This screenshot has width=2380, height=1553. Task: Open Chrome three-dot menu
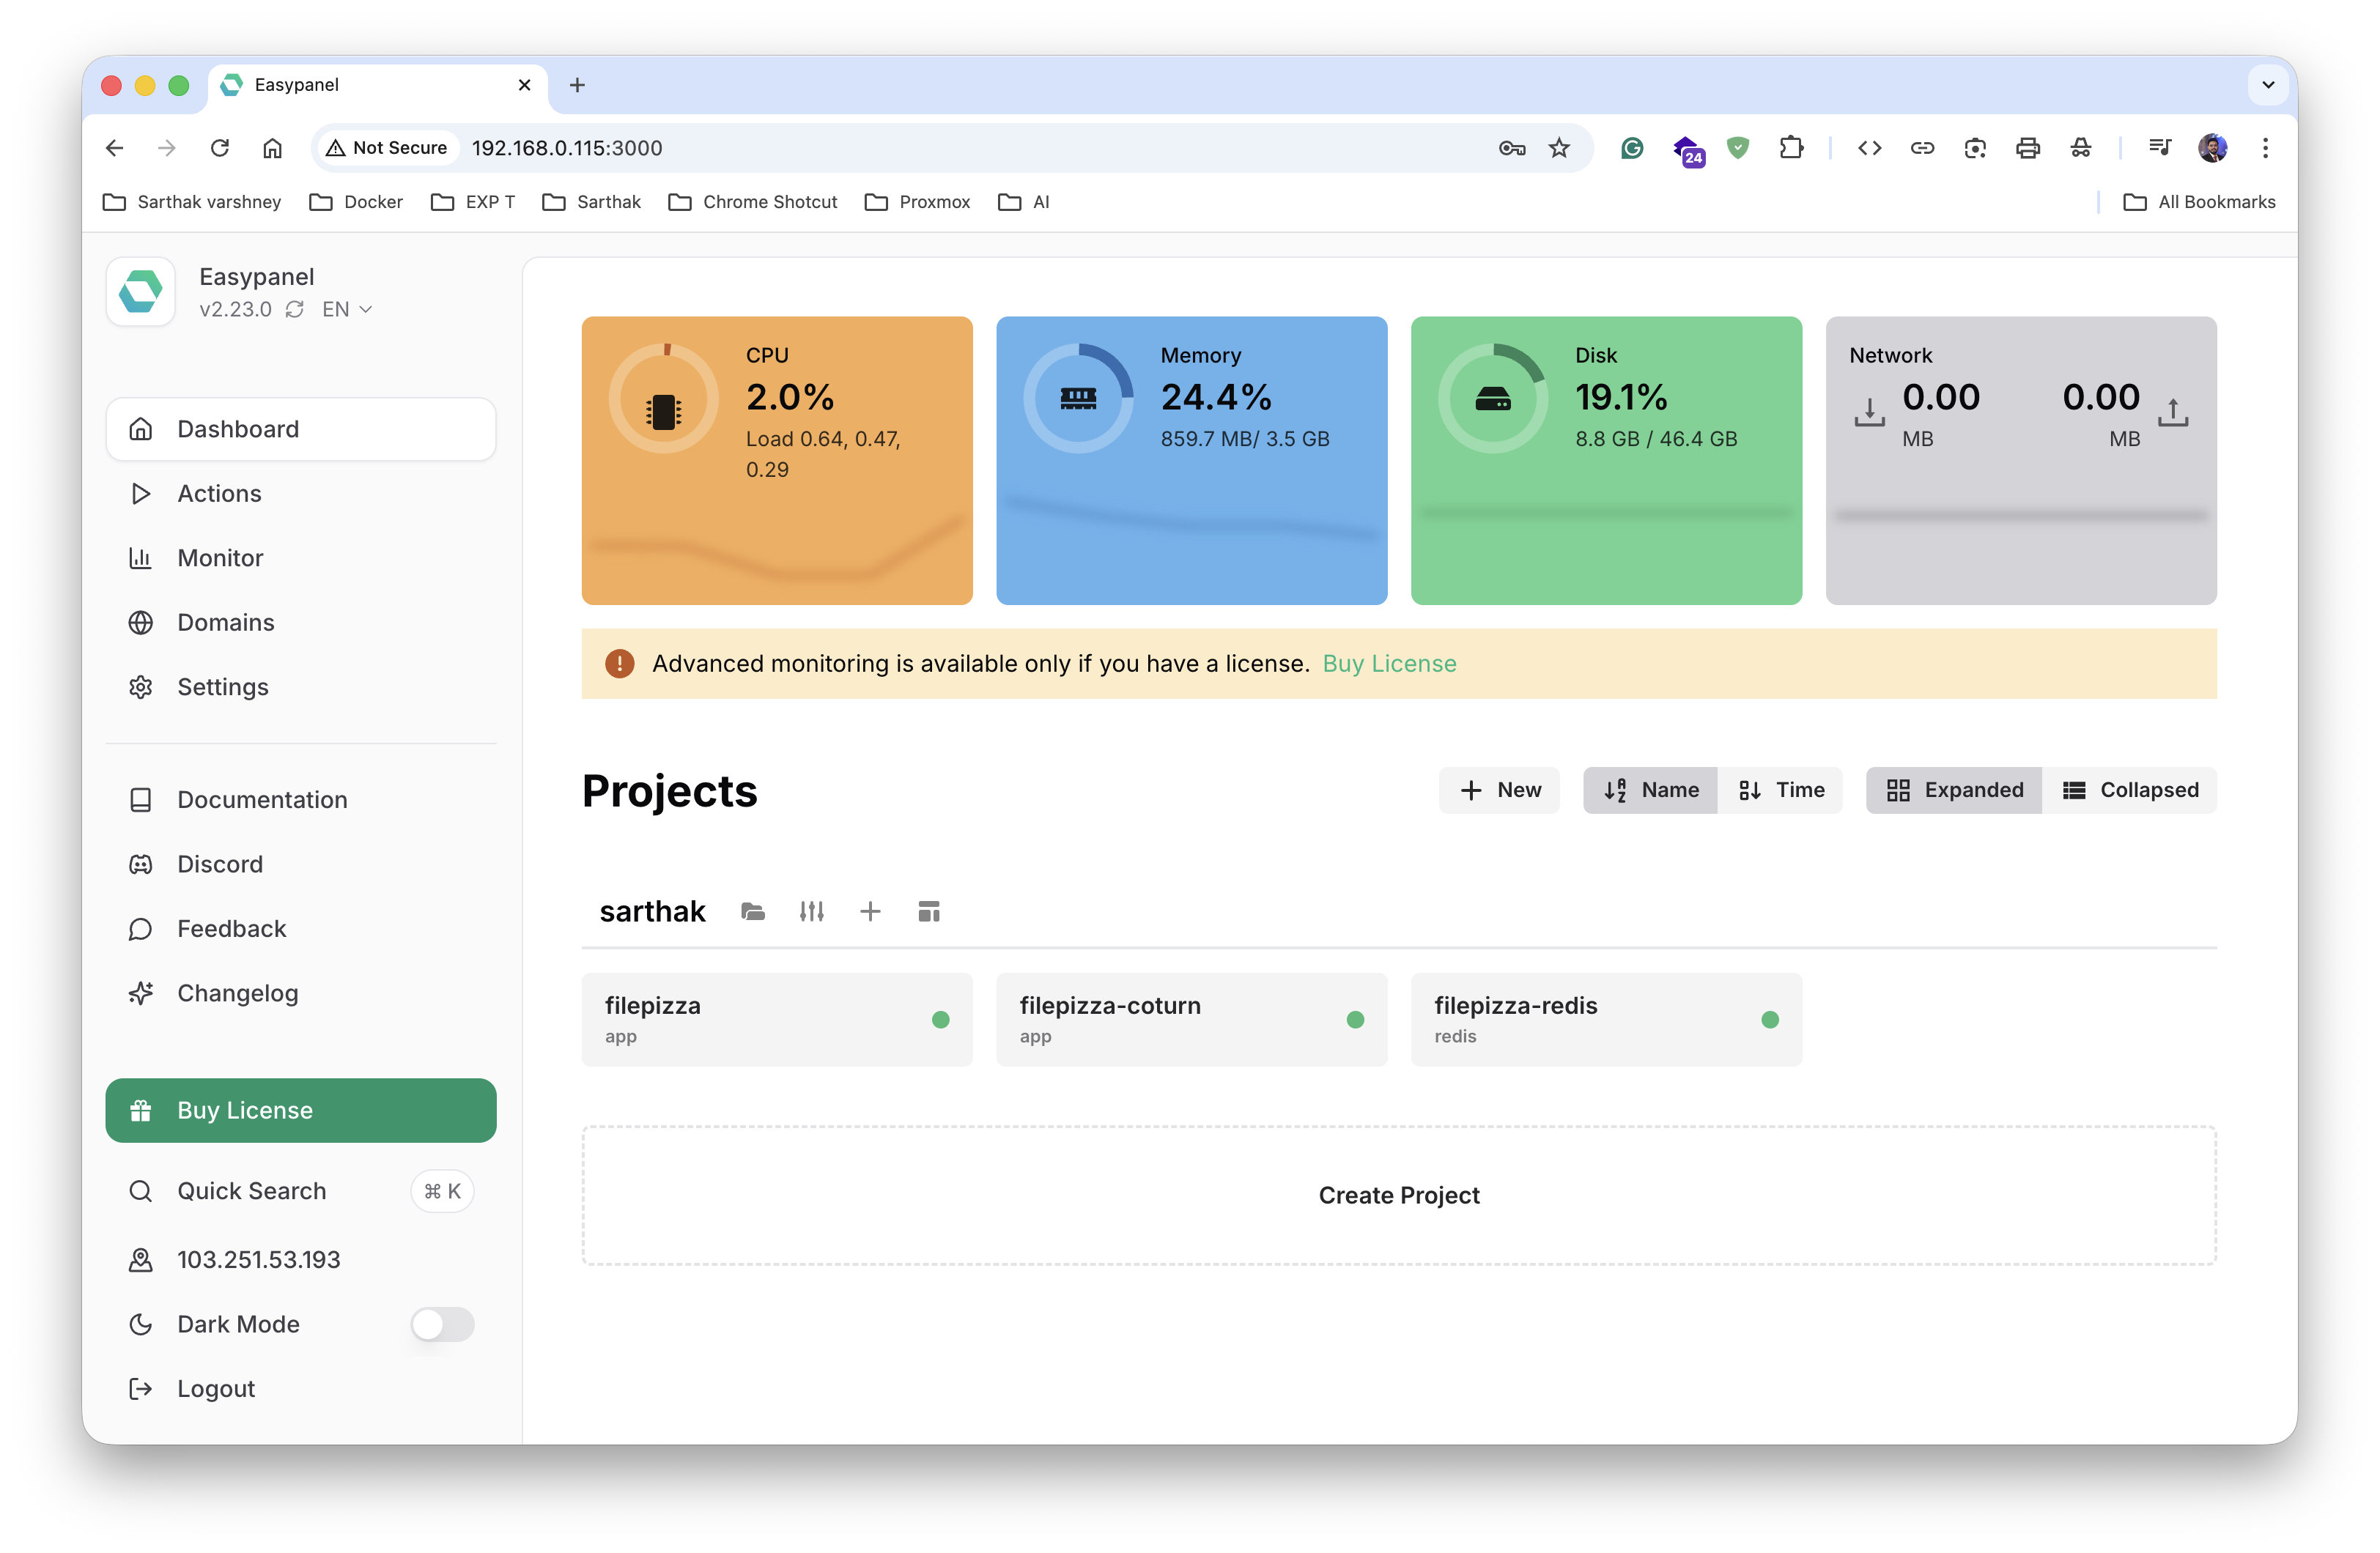pyautogui.click(x=2265, y=148)
